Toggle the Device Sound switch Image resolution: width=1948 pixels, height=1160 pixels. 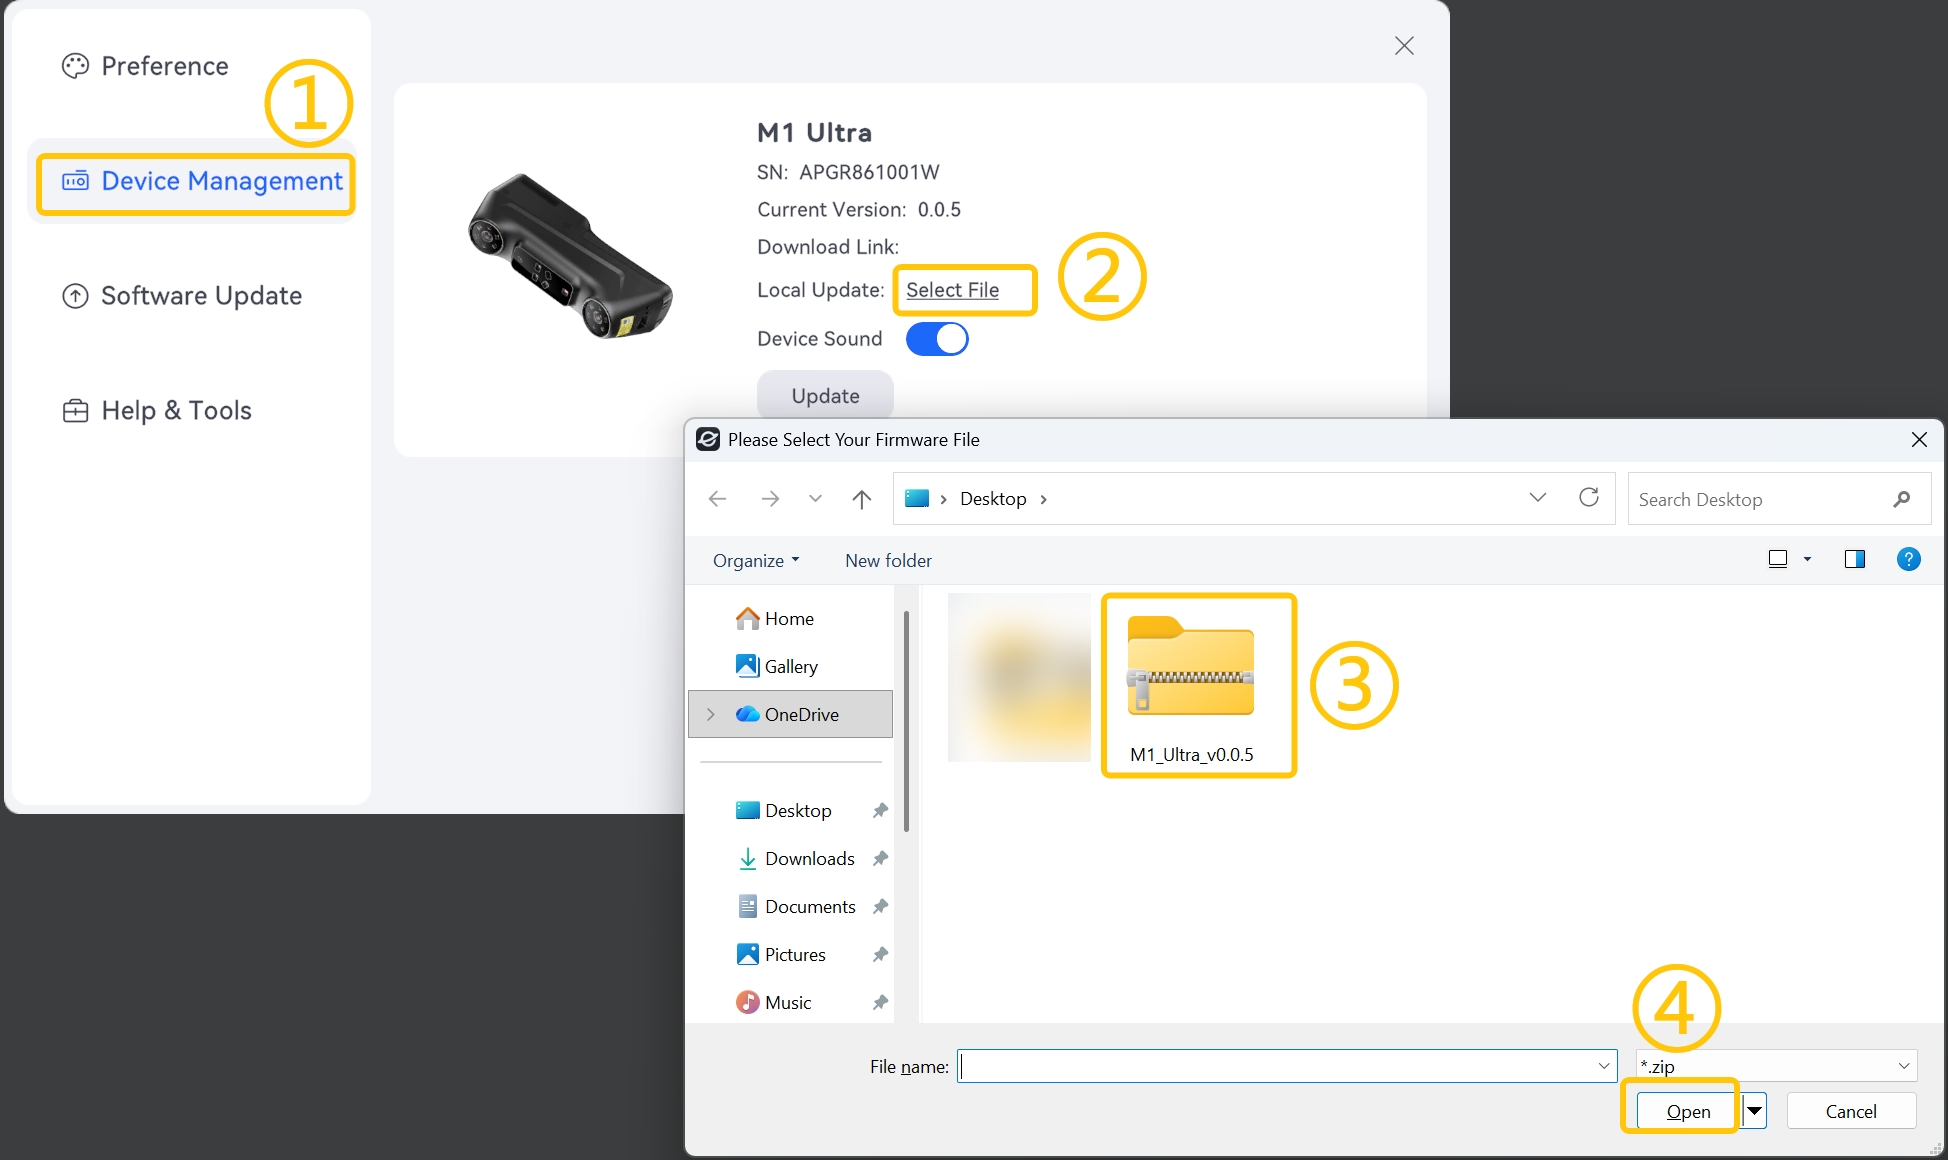(937, 339)
